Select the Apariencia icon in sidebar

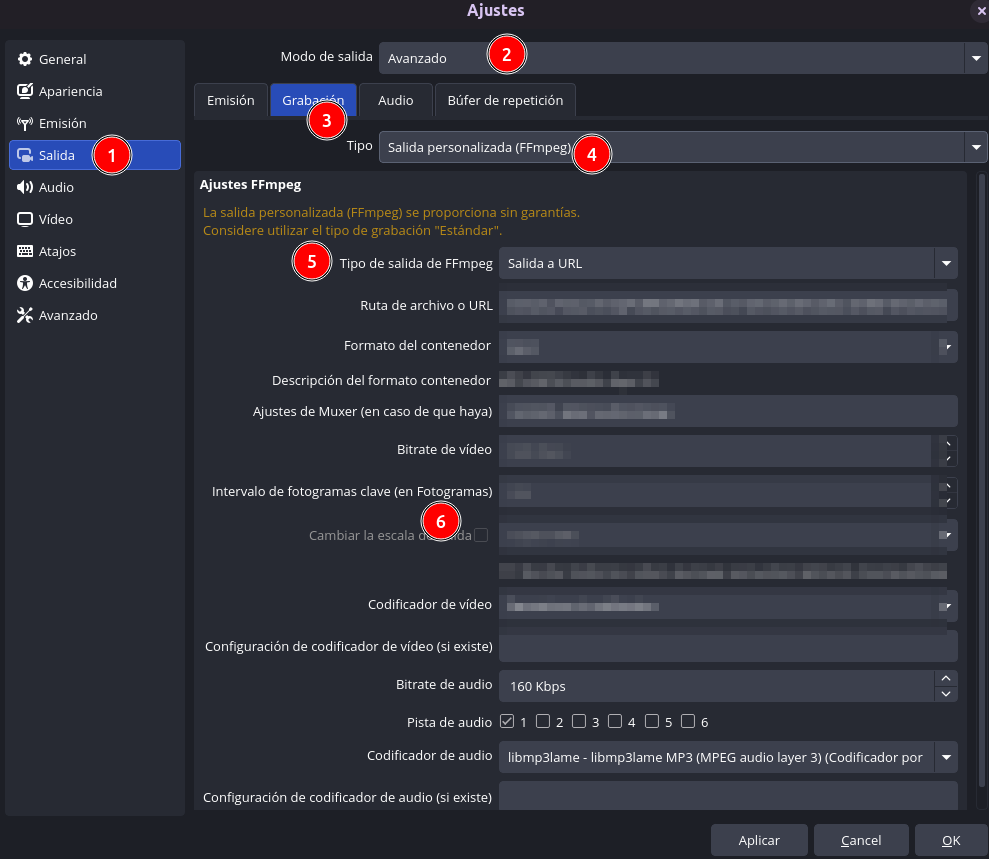pyautogui.click(x=25, y=91)
